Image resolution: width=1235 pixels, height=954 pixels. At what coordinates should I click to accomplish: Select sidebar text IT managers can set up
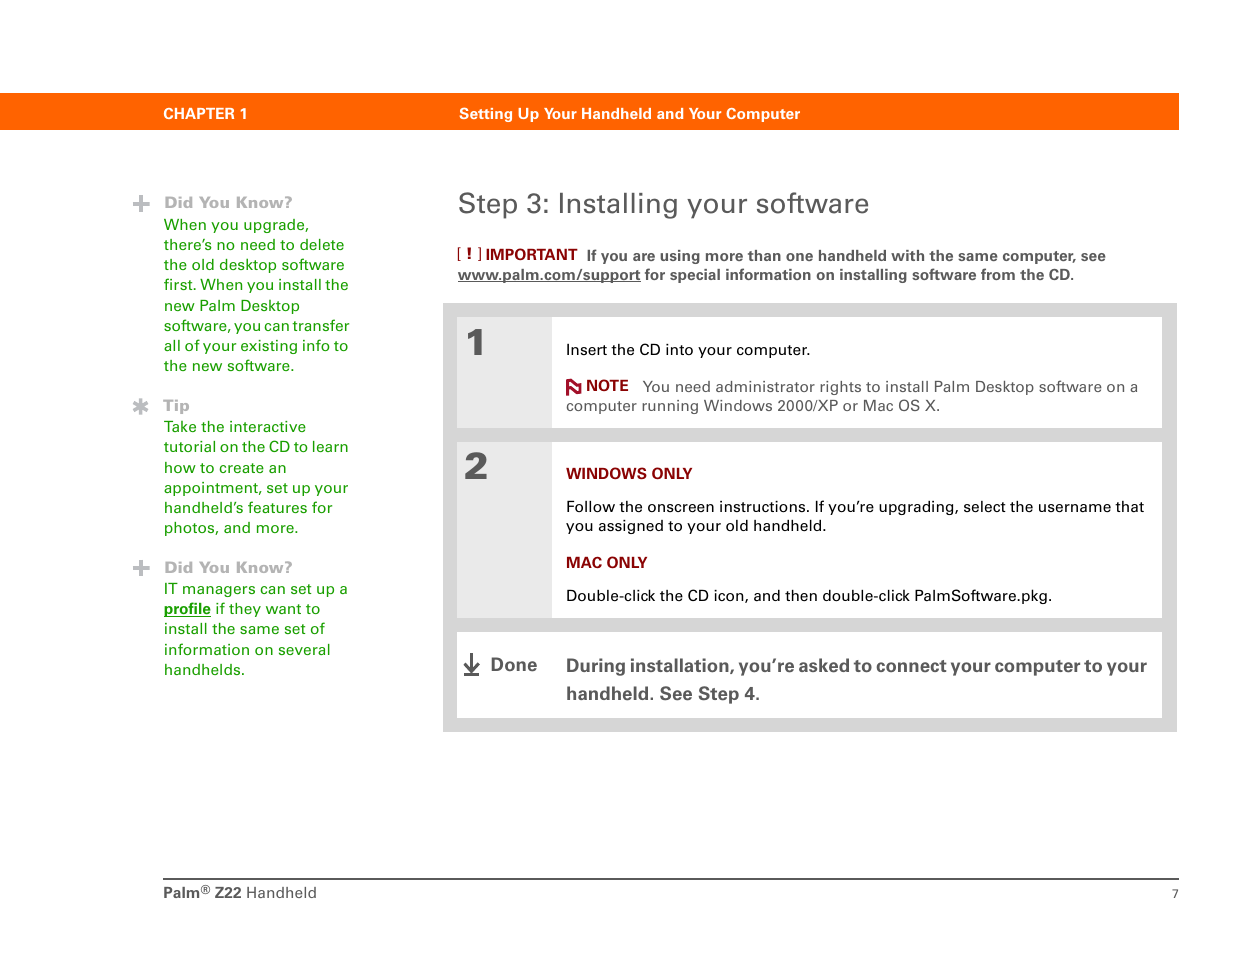256,630
